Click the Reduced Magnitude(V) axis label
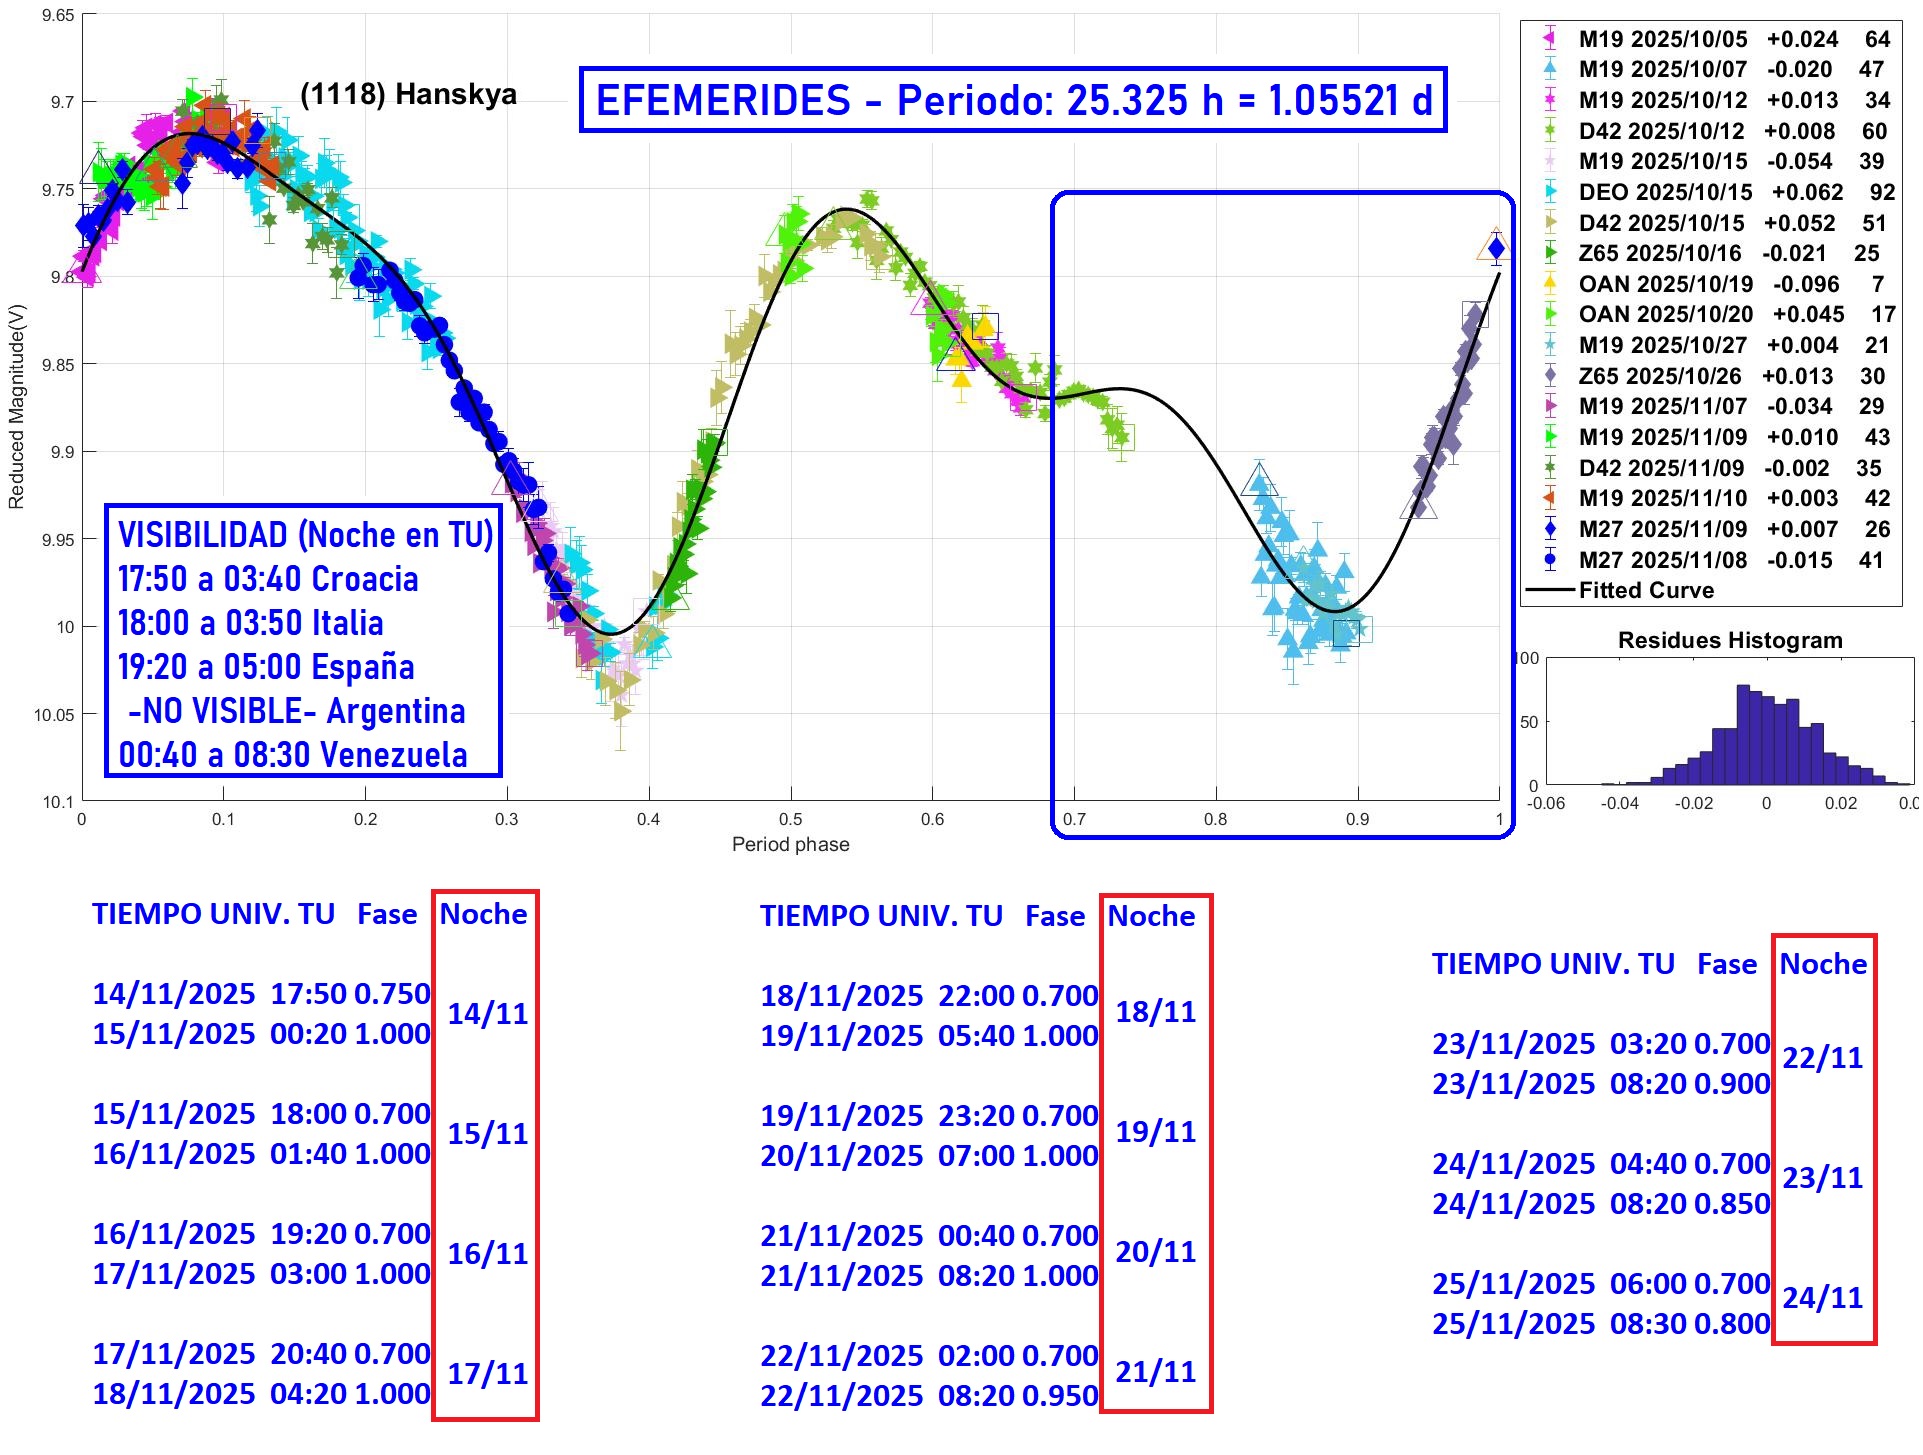The height and width of the screenshot is (1455, 1923). click(x=16, y=407)
